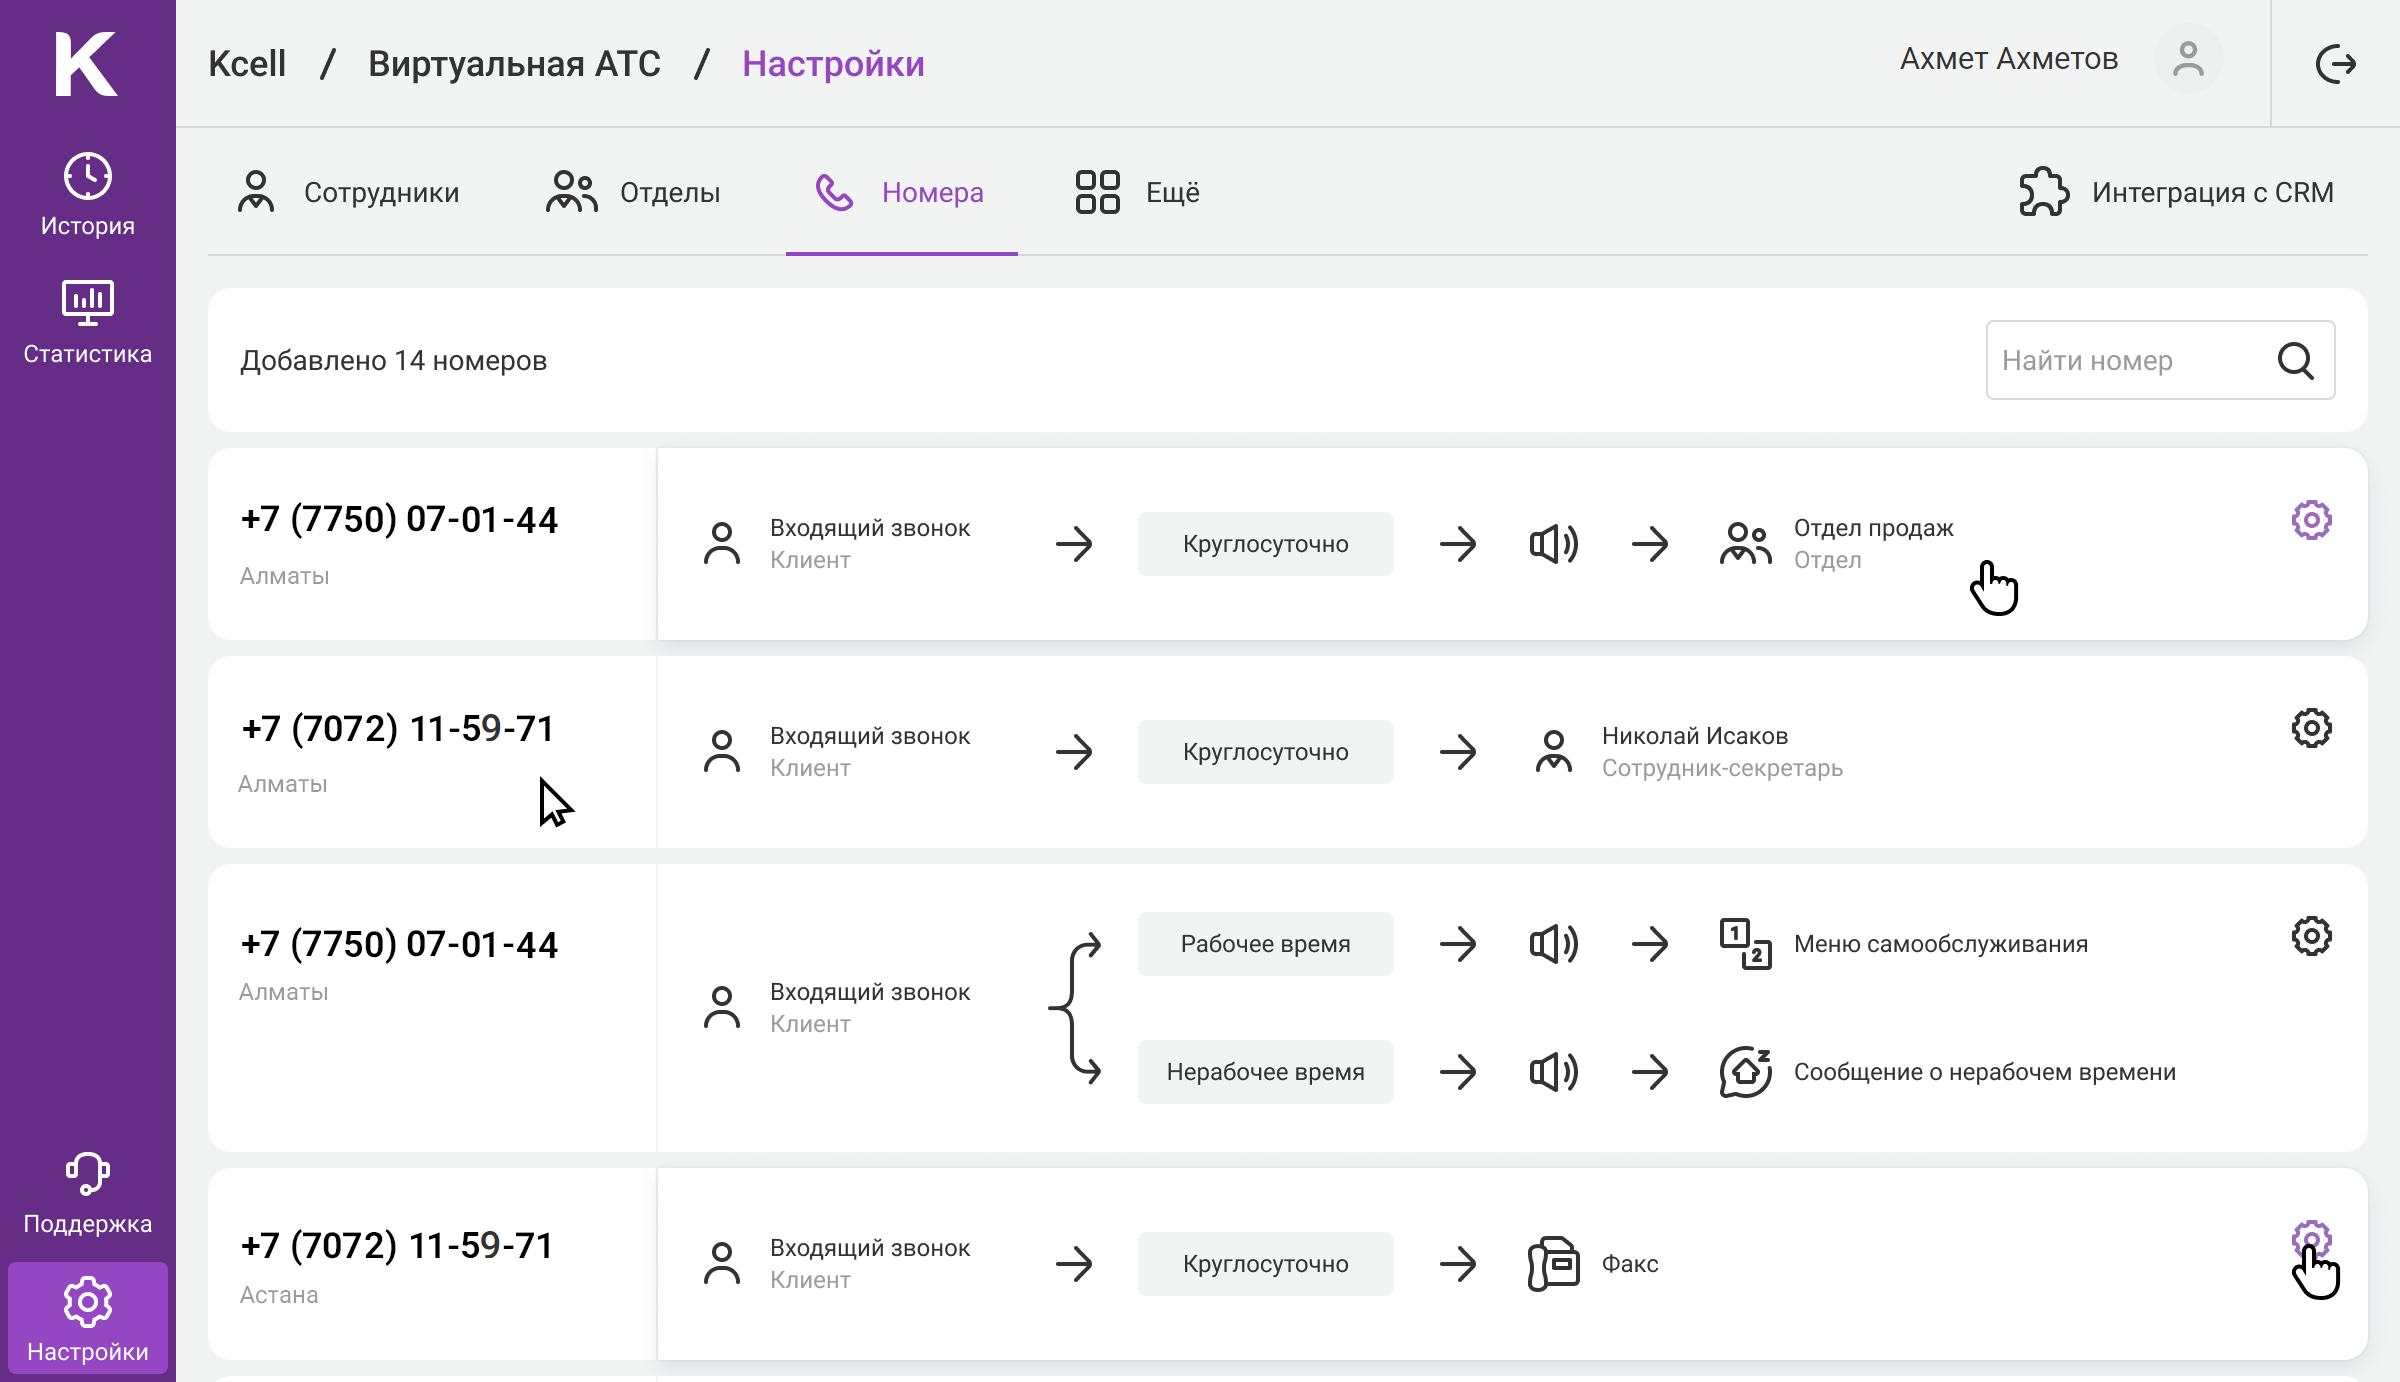The width and height of the screenshot is (2400, 1382).
Task: Click the Факс machine icon
Action: pos(1554,1264)
